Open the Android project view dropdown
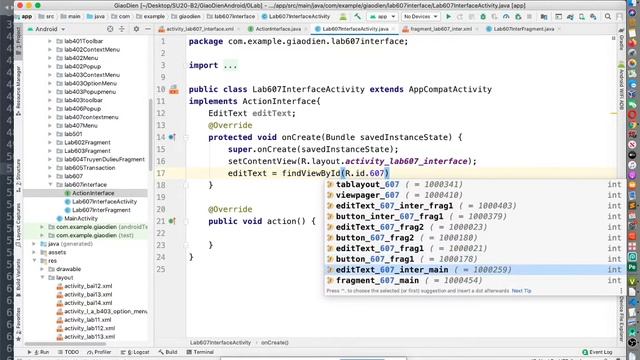Viewport: 640px width, 360px height. pyautogui.click(x=46, y=29)
